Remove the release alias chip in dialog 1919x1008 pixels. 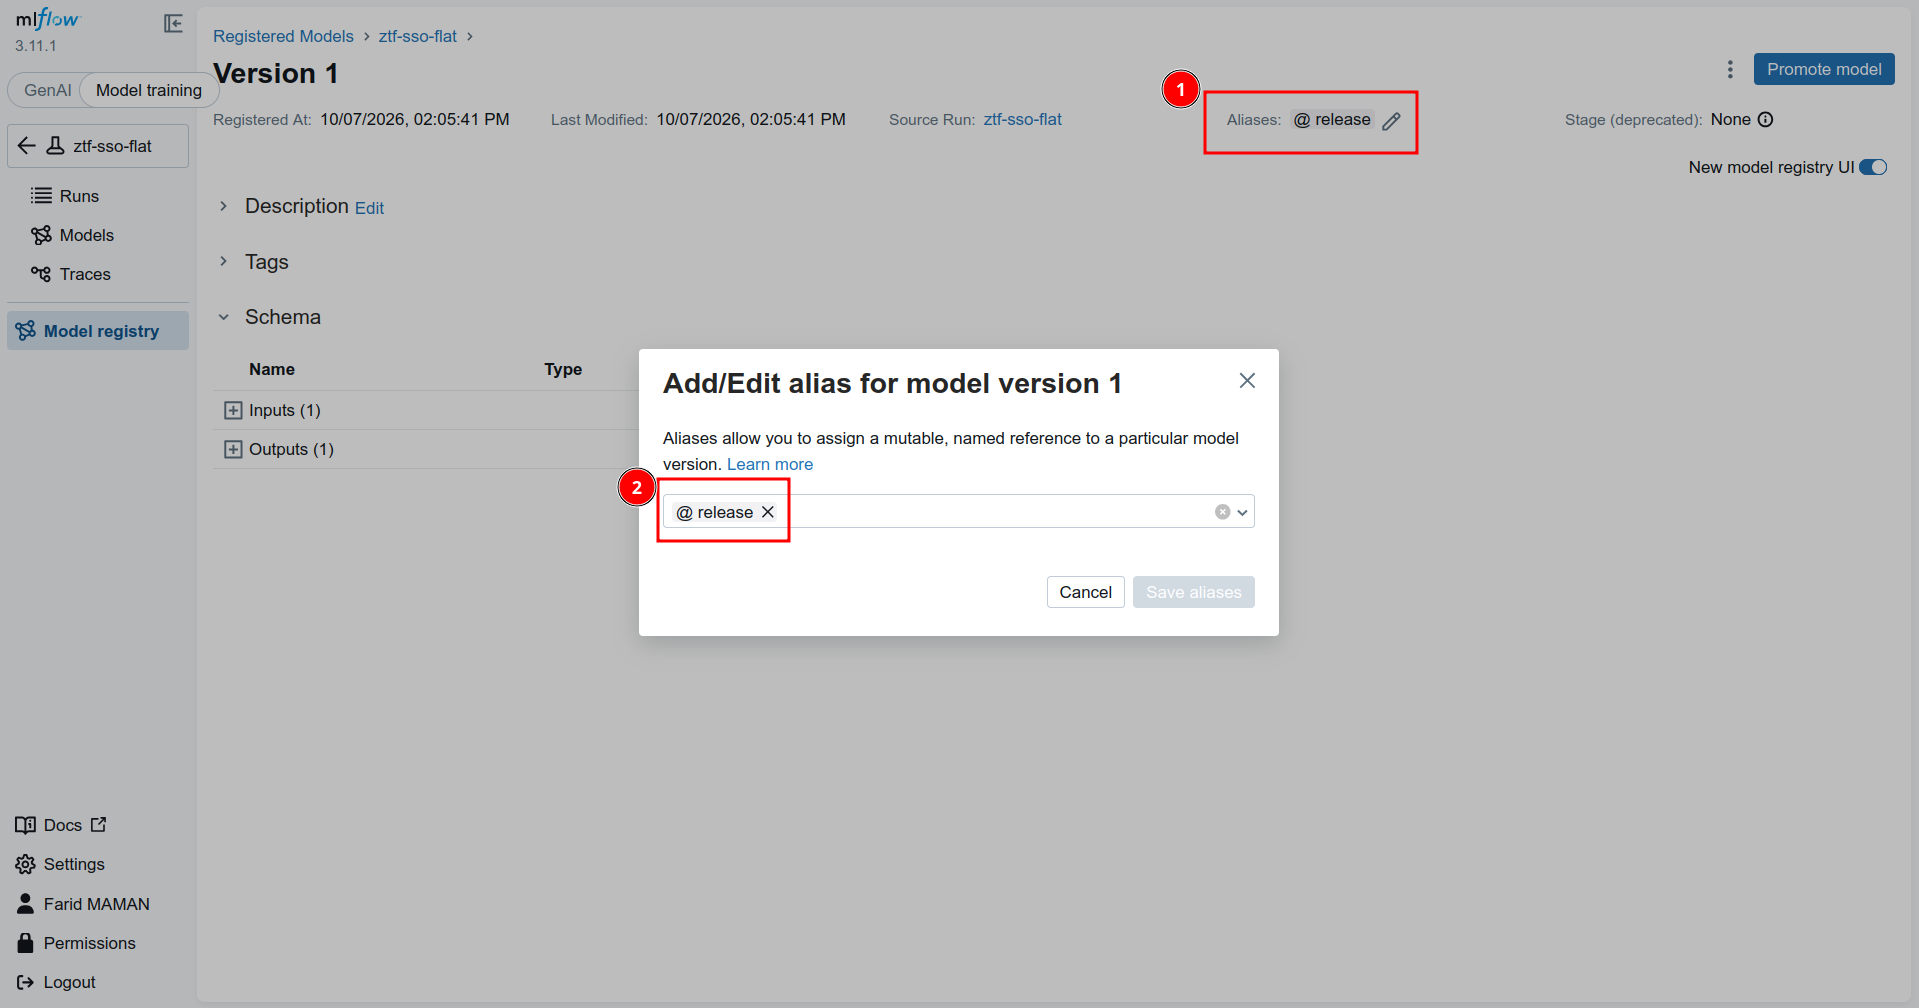pos(768,512)
